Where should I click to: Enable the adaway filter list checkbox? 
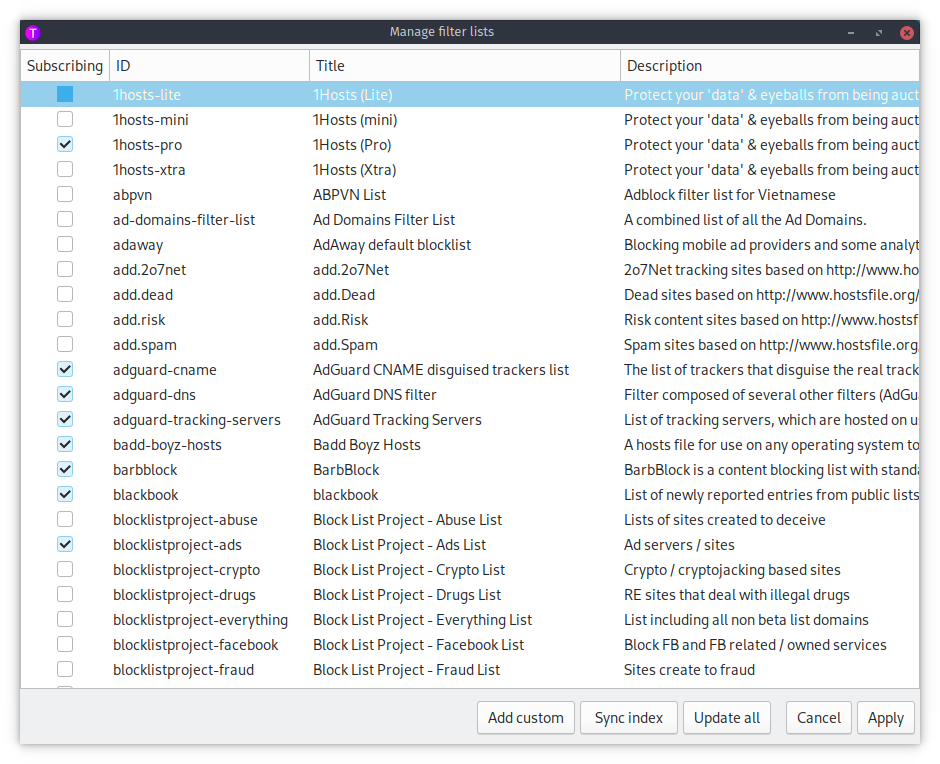click(65, 245)
